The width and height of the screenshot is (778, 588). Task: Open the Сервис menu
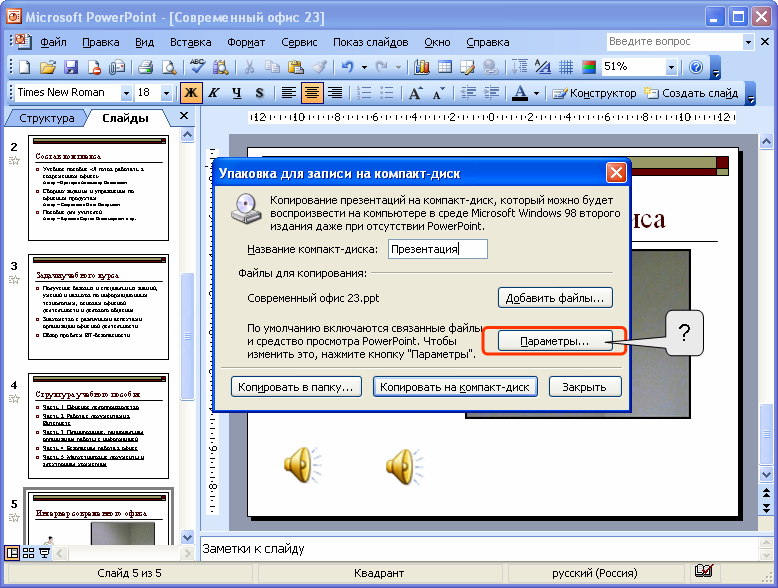coord(299,42)
